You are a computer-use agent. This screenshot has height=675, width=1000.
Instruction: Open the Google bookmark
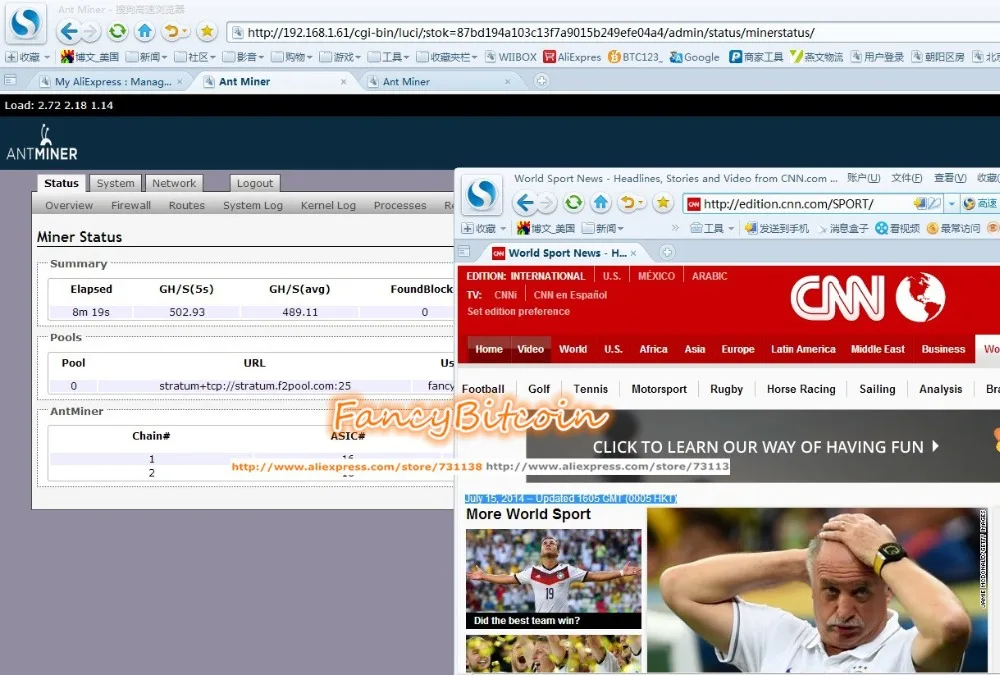(x=695, y=57)
